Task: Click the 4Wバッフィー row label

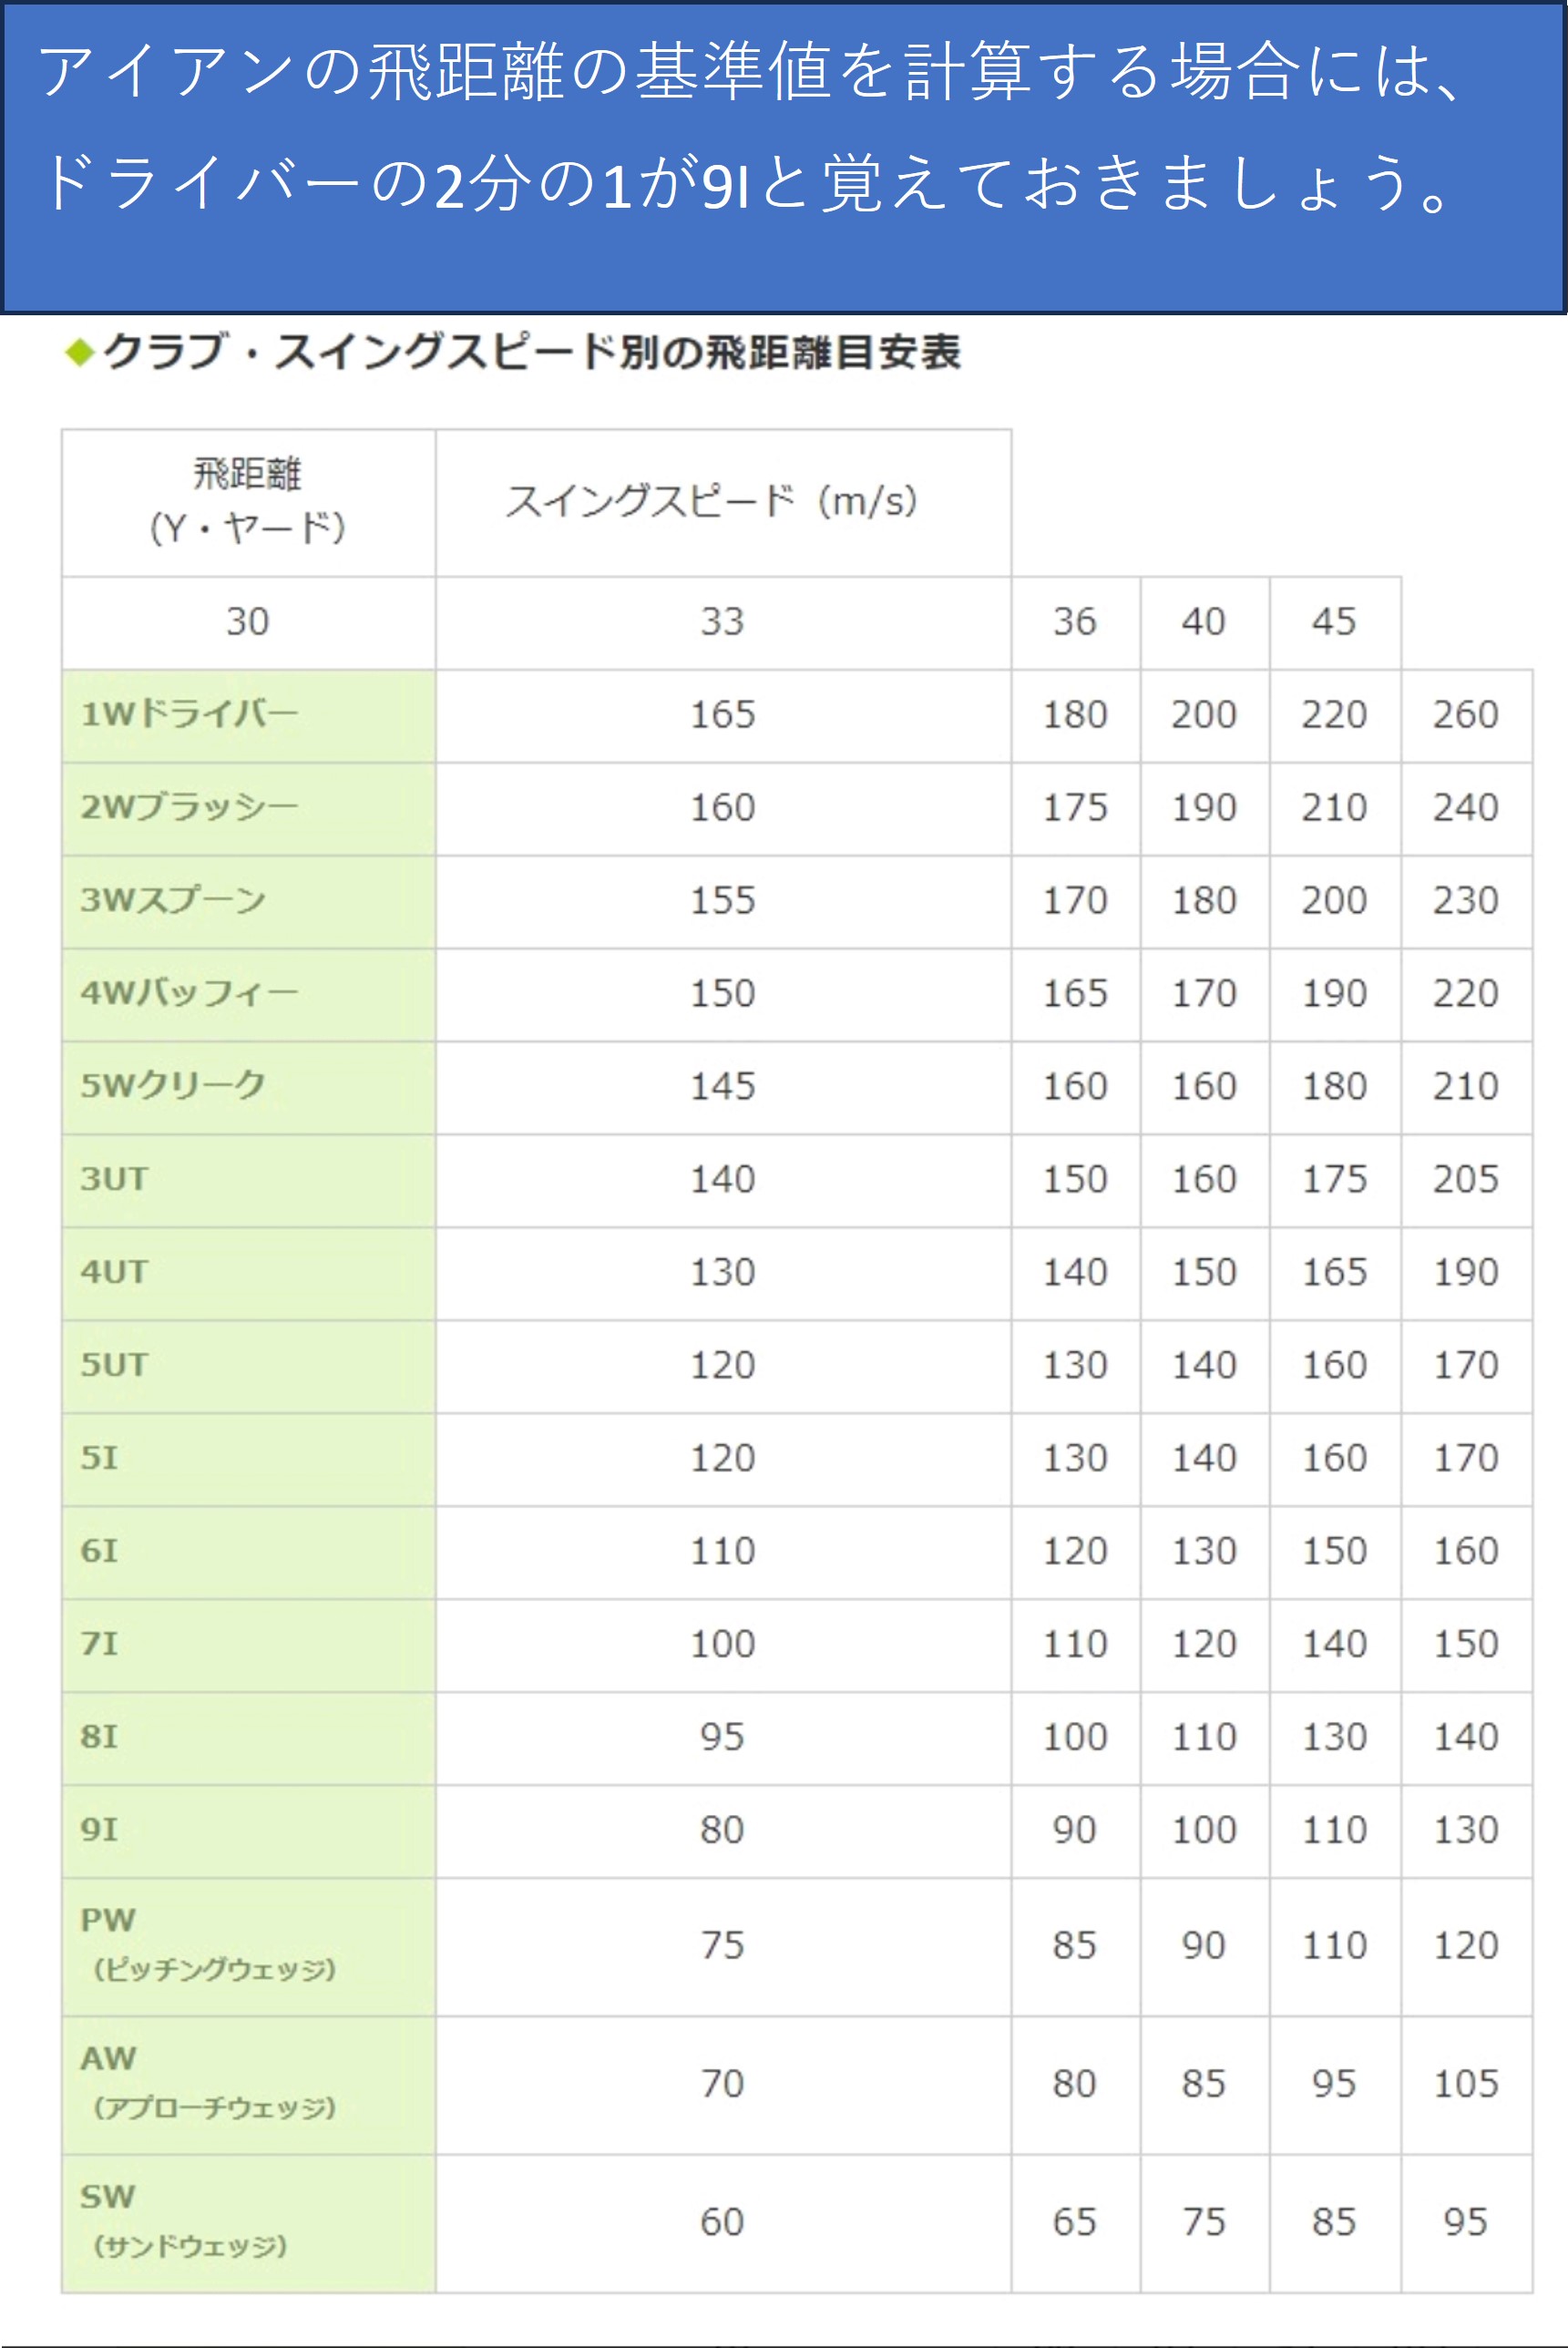Action: (190, 993)
